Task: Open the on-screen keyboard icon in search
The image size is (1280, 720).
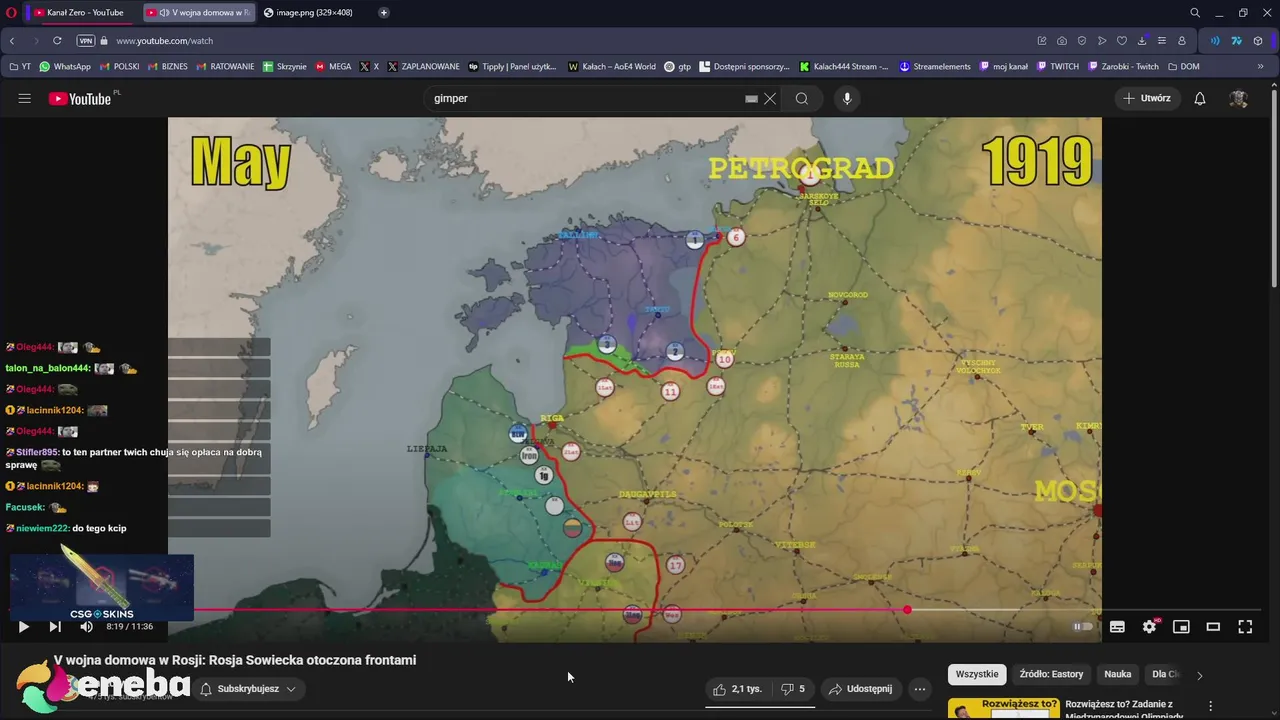Action: (x=751, y=99)
